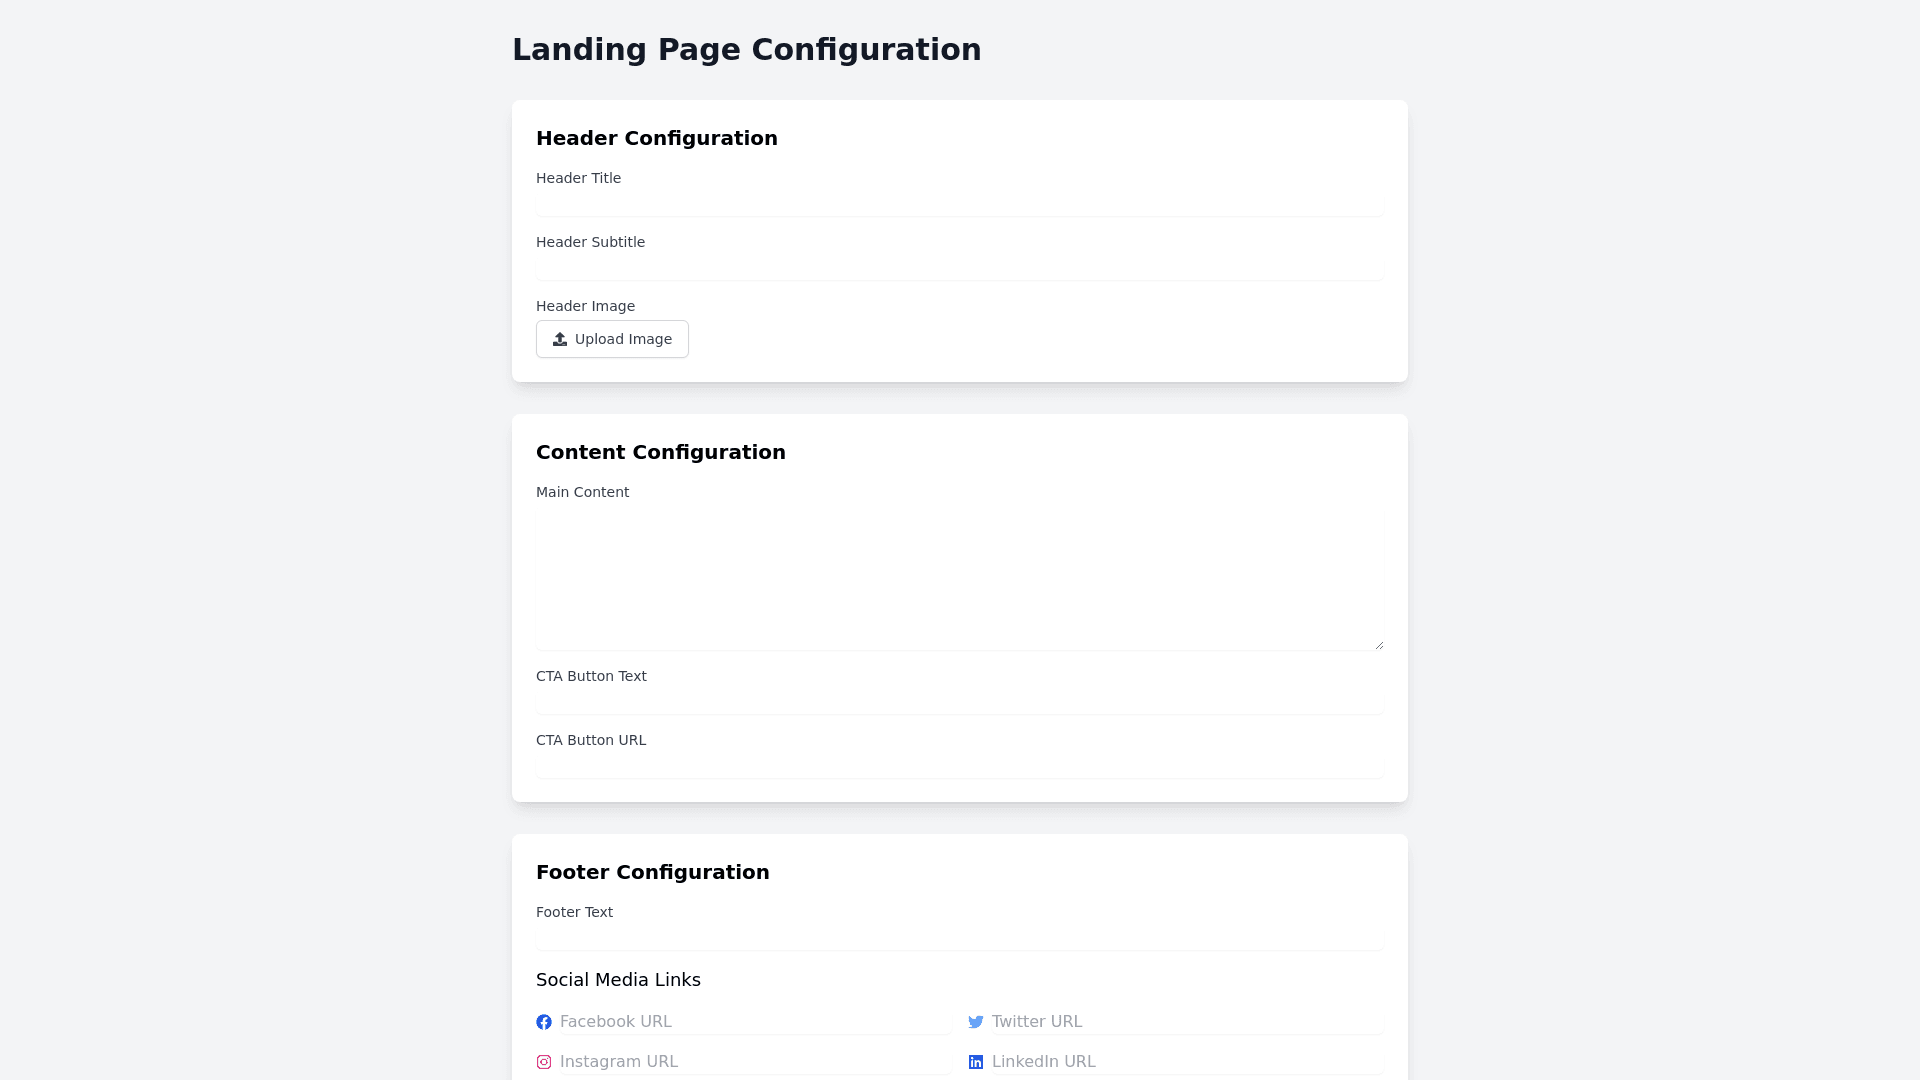The height and width of the screenshot is (1080, 1920).
Task: Click the Header Image label
Action: point(585,306)
